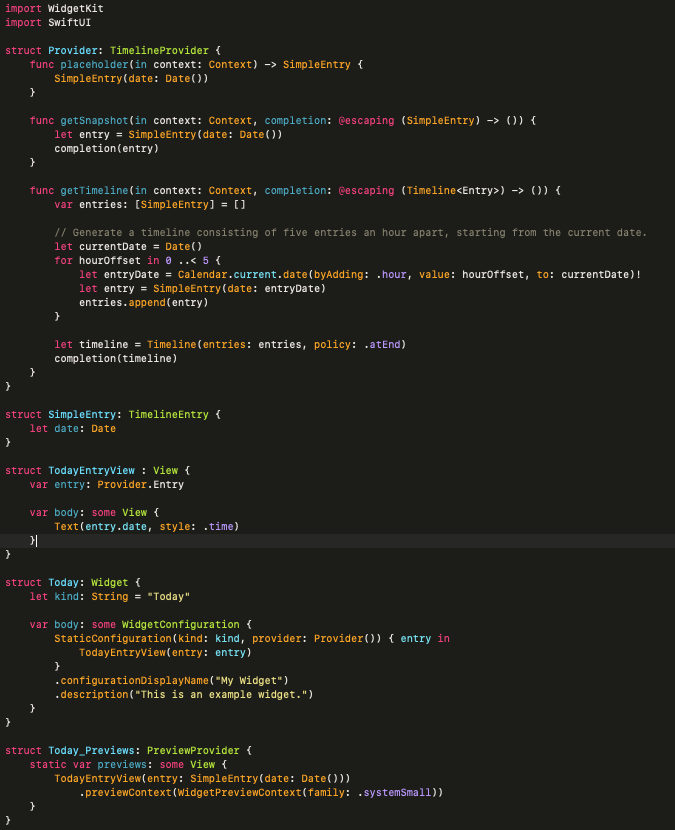Image resolution: width=675 pixels, height=830 pixels.
Task: Click 'completion(timeline)' line
Action: click(x=115, y=359)
